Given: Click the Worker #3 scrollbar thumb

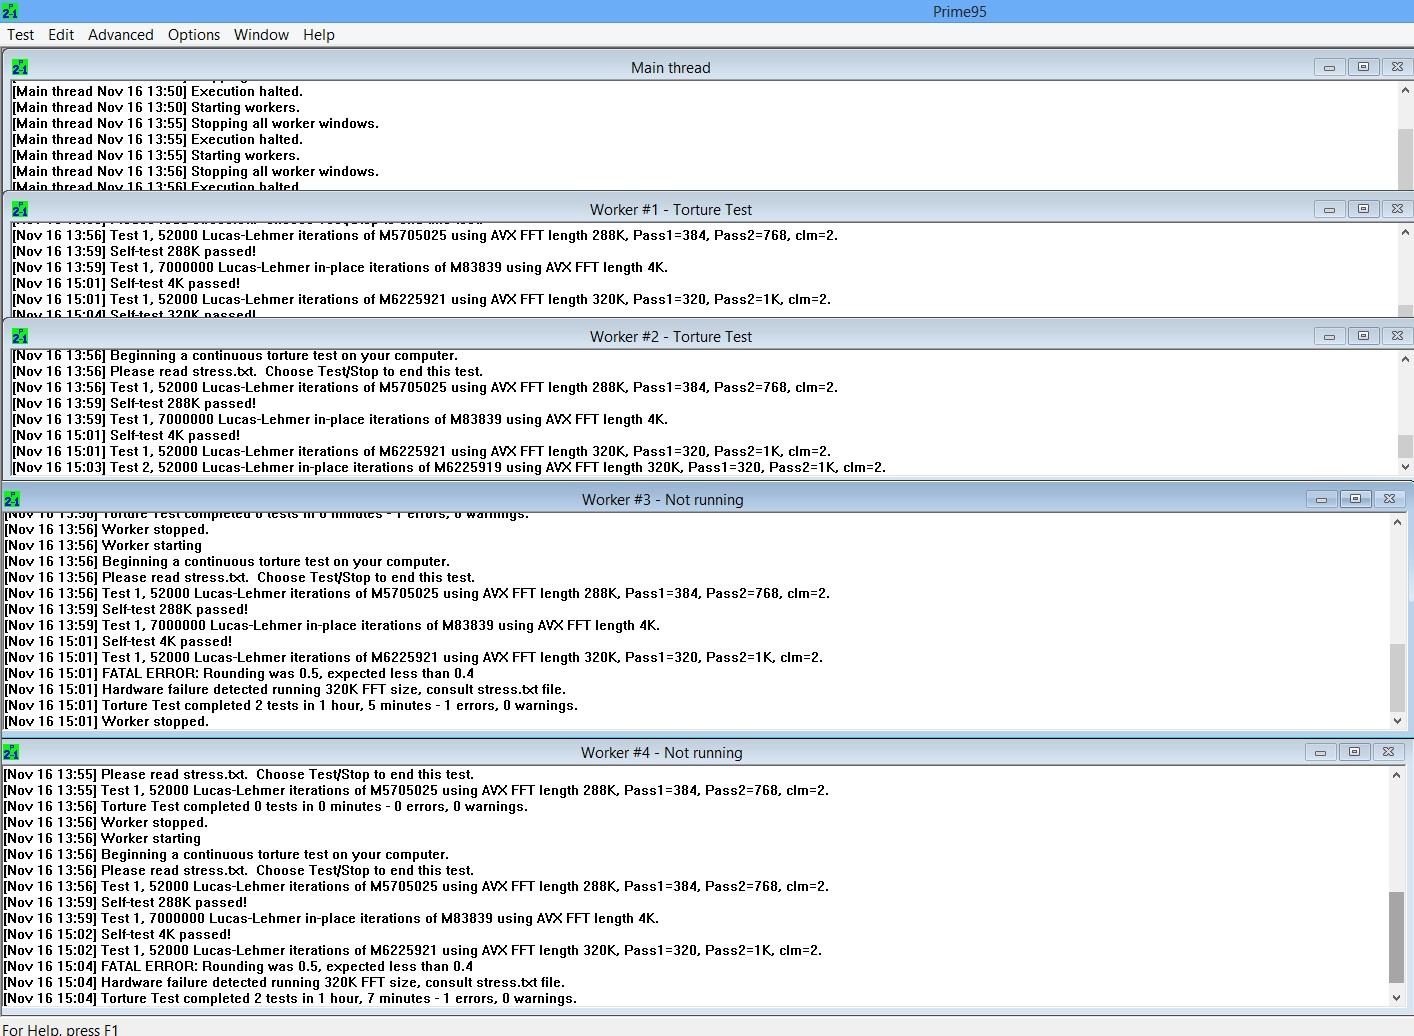Looking at the screenshot, I should pos(1397,677).
